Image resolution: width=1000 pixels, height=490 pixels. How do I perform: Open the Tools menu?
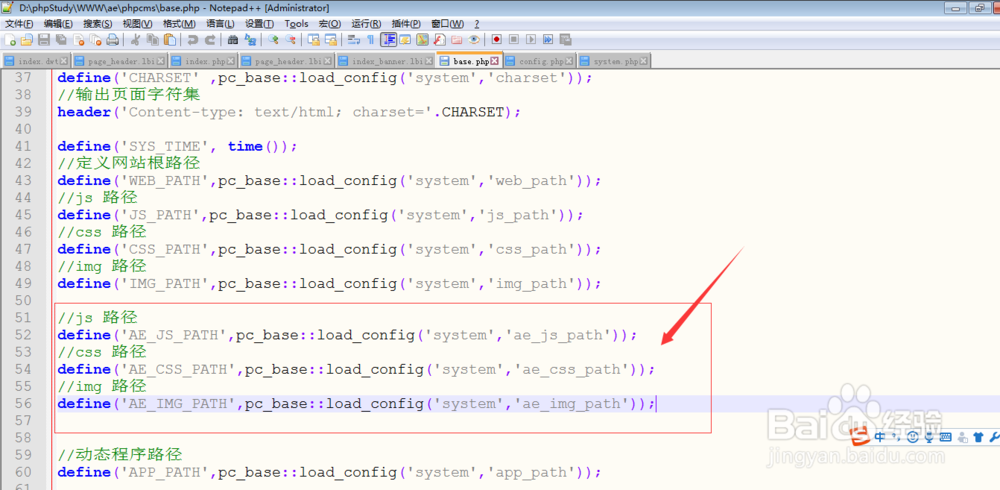click(x=296, y=24)
